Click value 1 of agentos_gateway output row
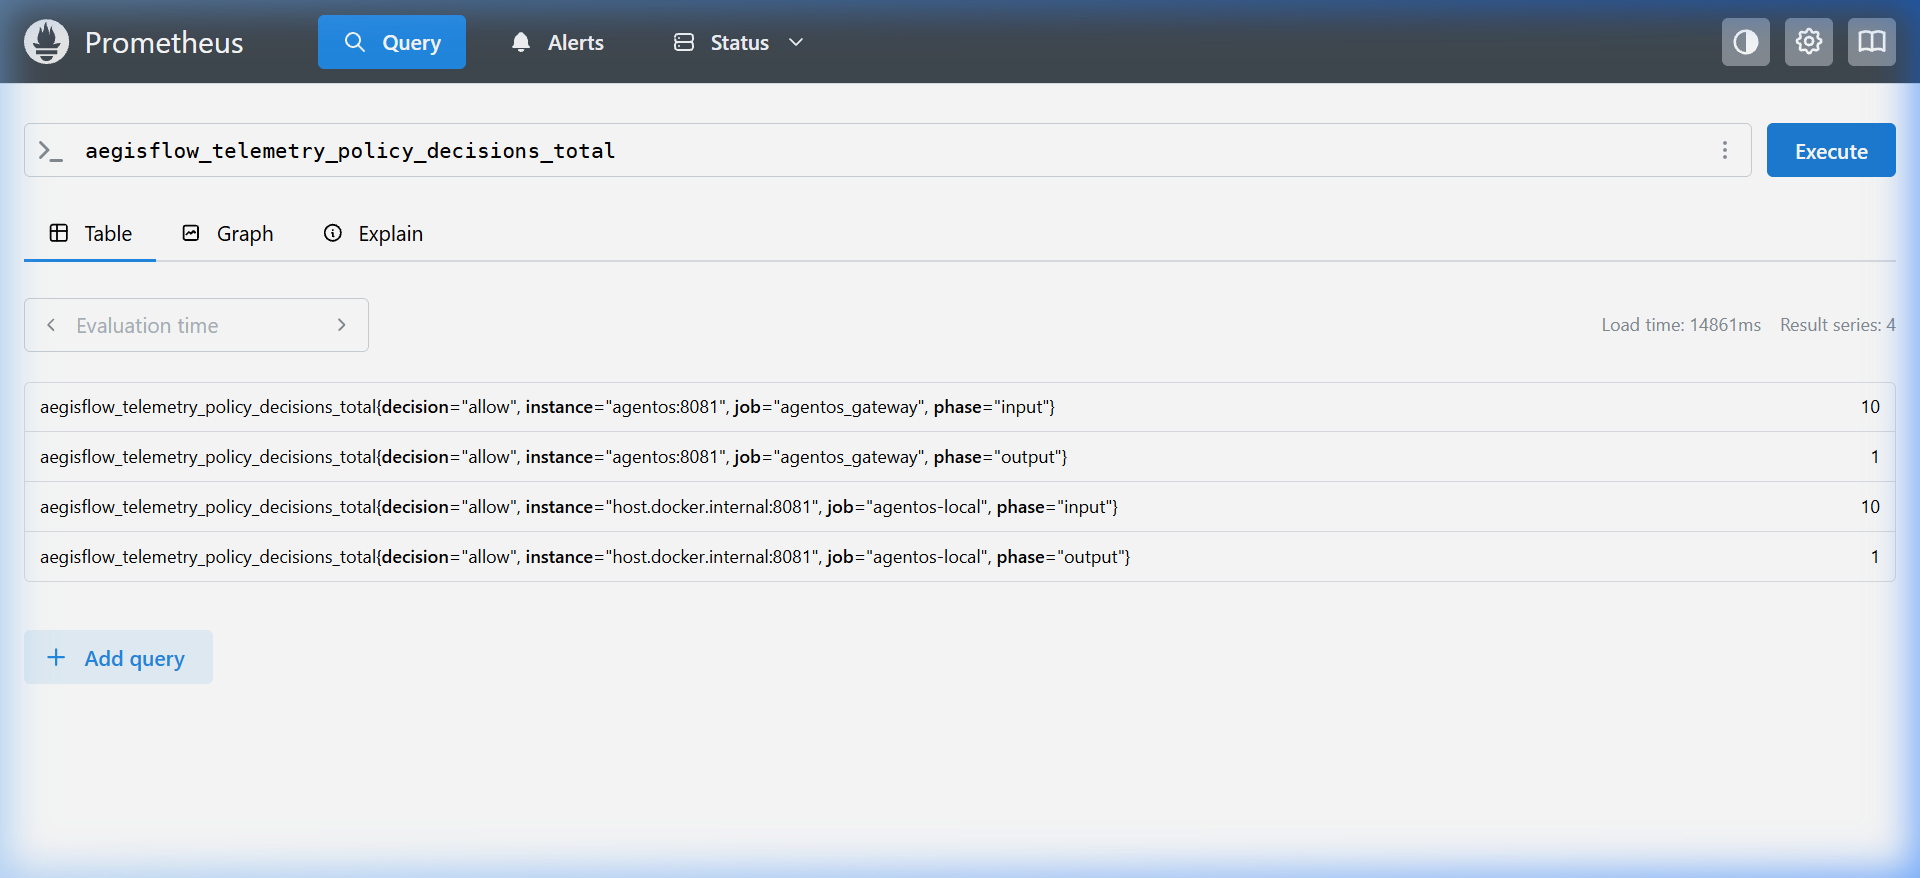This screenshot has width=1920, height=878. point(1875,457)
